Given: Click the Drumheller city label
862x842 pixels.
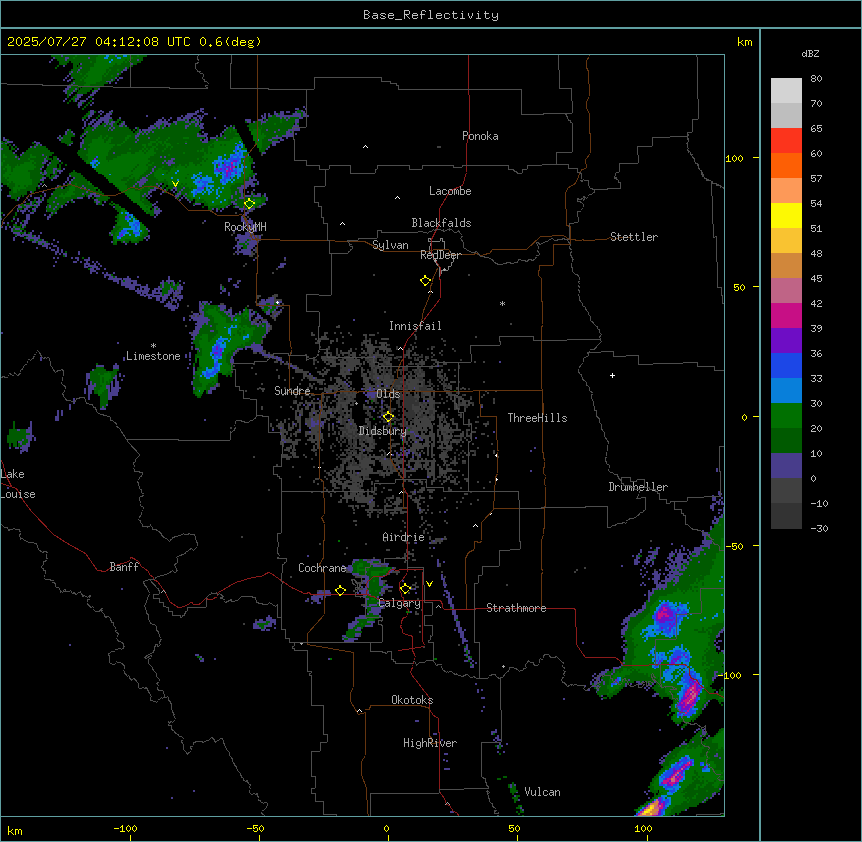Looking at the screenshot, I should pos(638,487).
